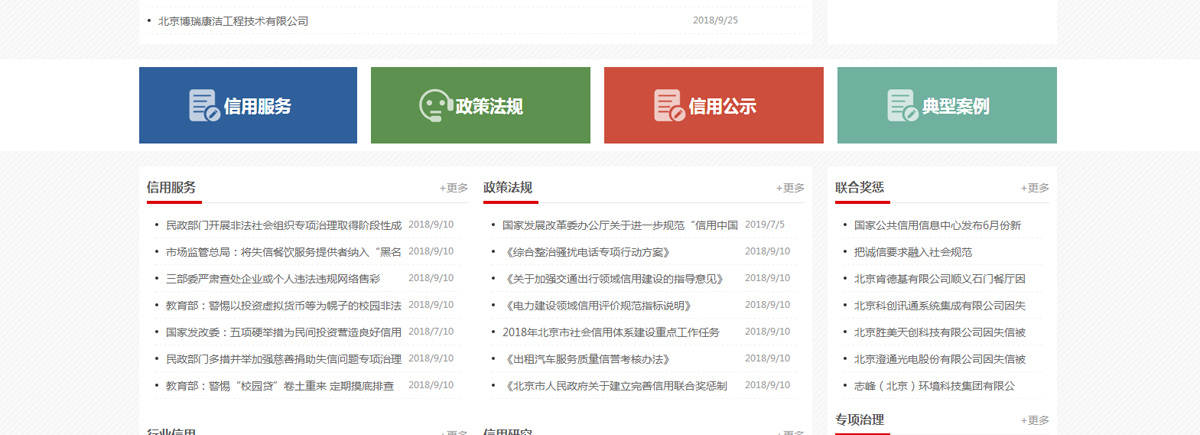Open 《出租汽车服务质量信誉考核办法》 link
Screen dimensions: 1200x435
tap(586, 358)
